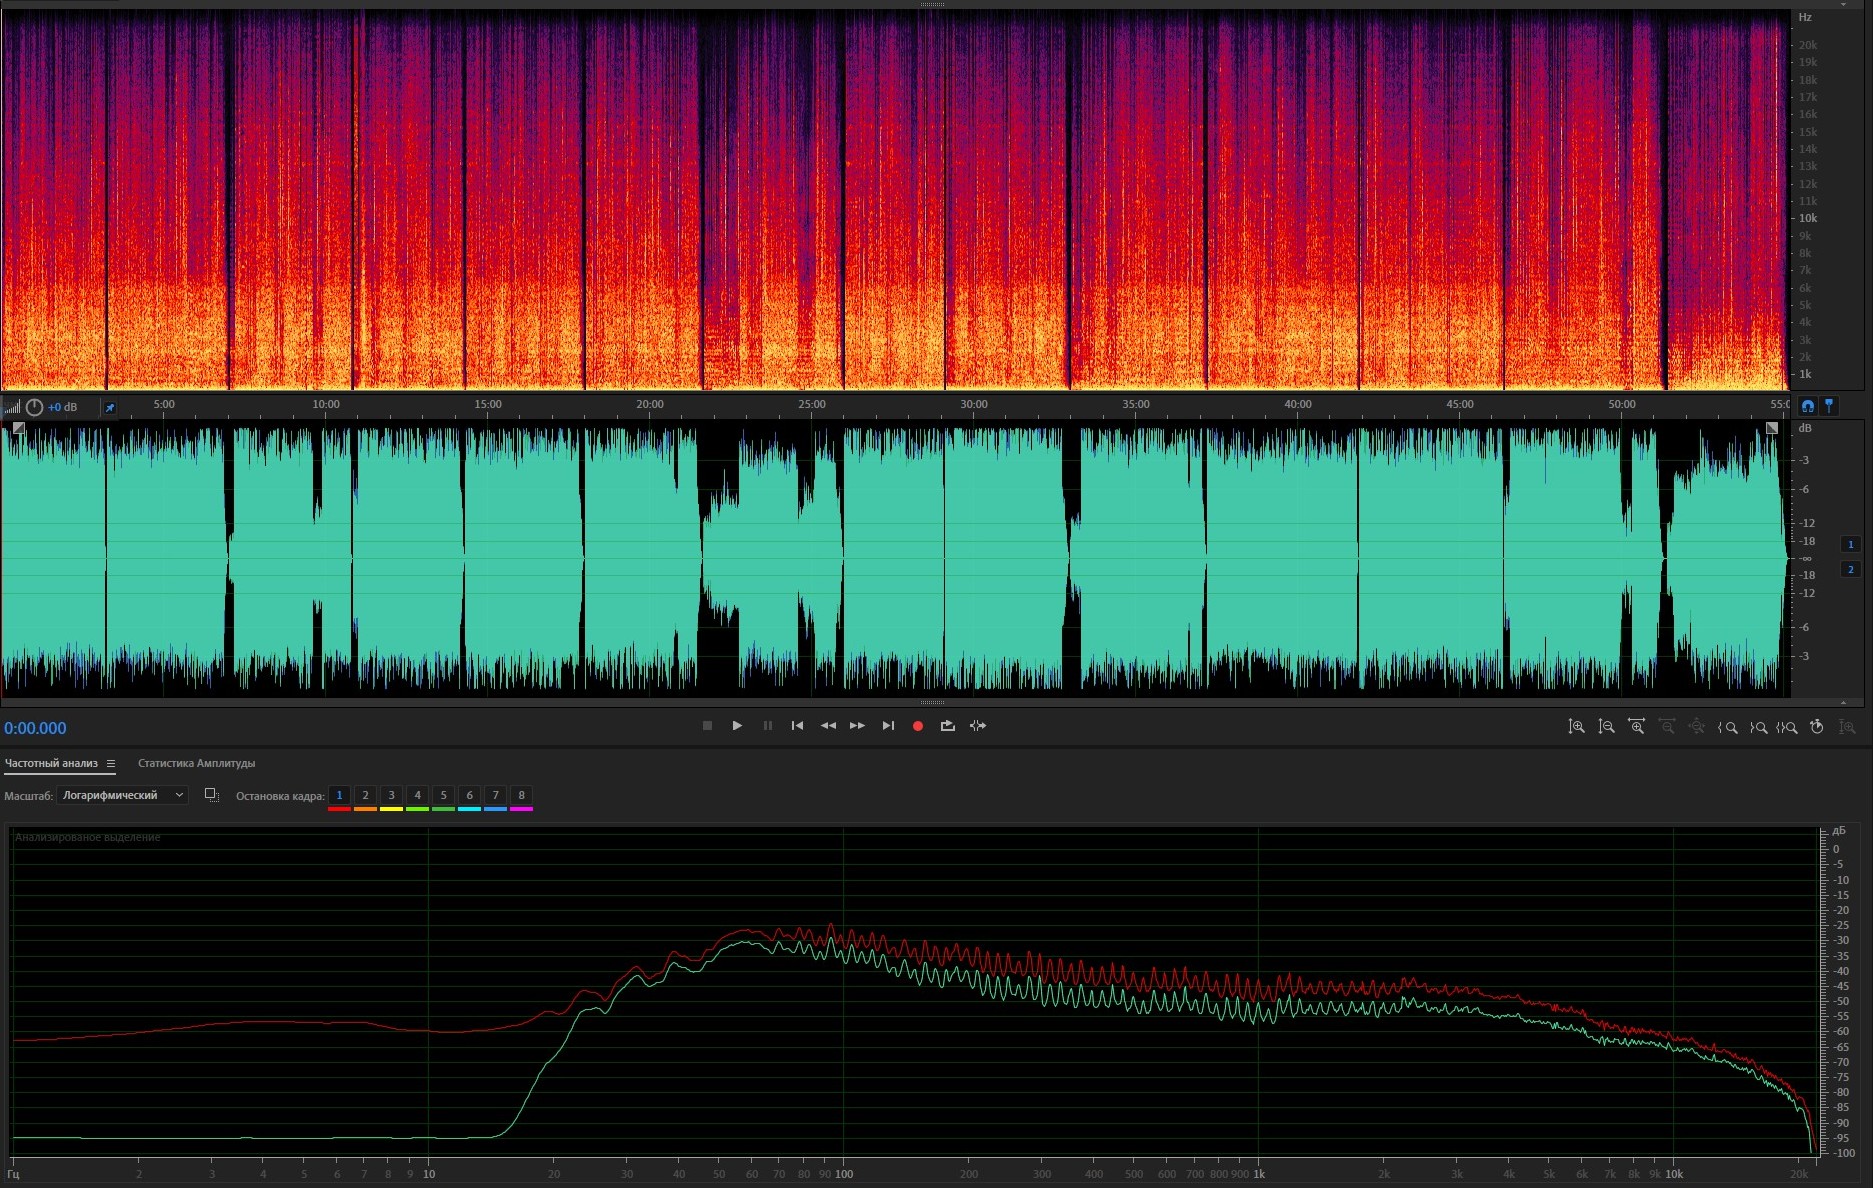Switch to Статистика Амплитуды tab

pyautogui.click(x=196, y=763)
